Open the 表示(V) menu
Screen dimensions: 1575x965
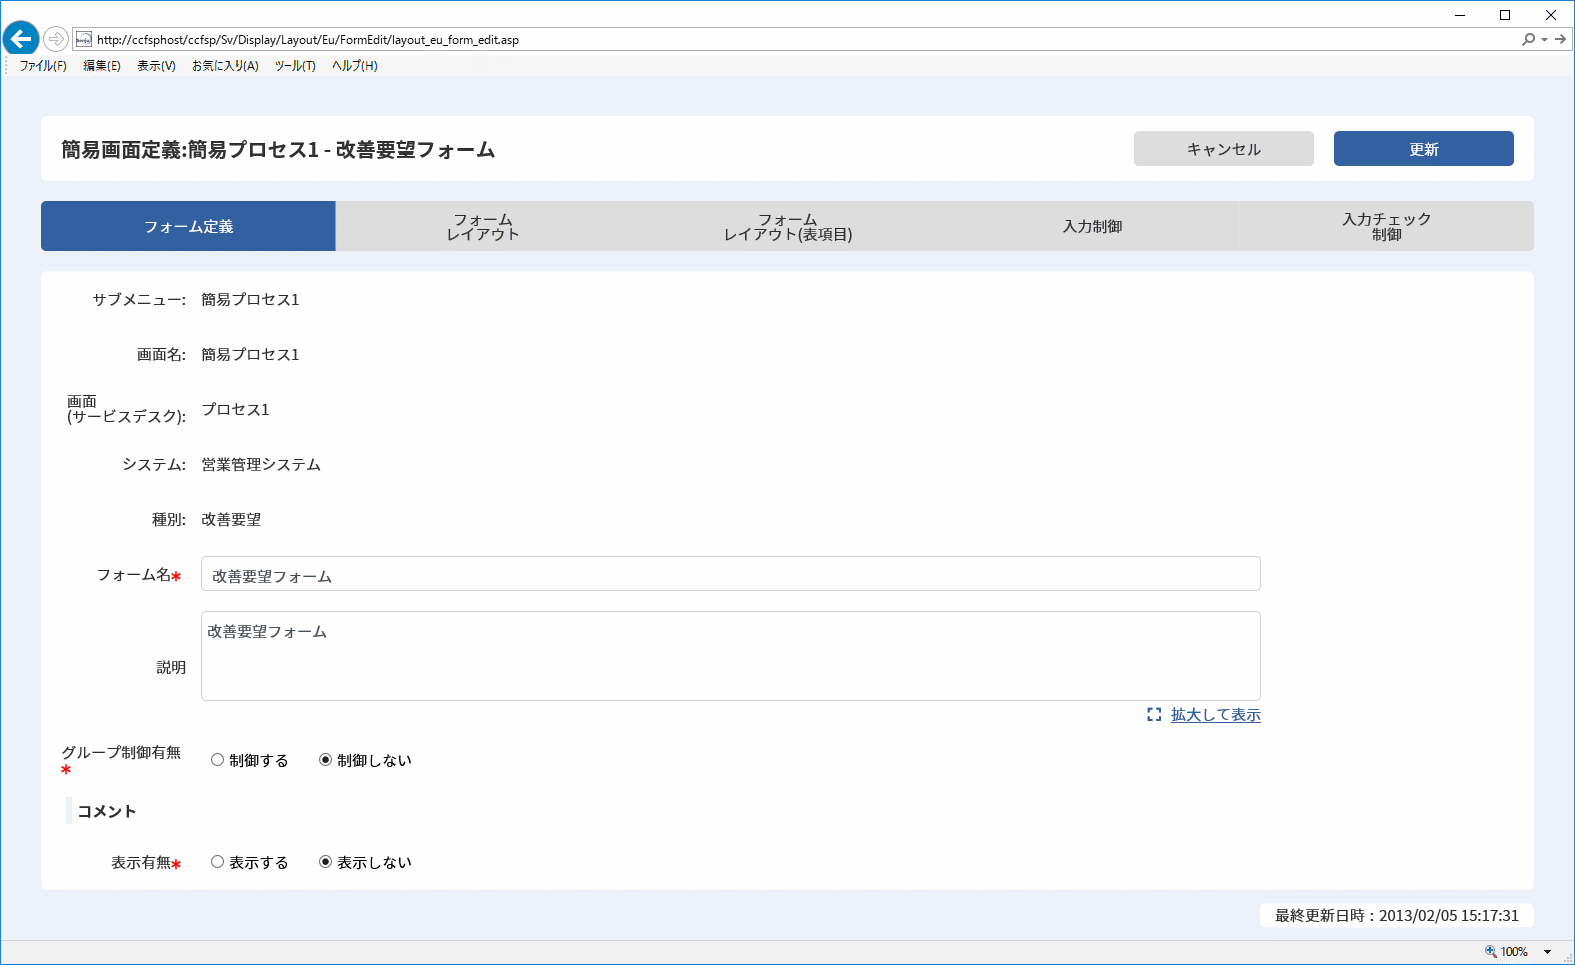tap(156, 66)
